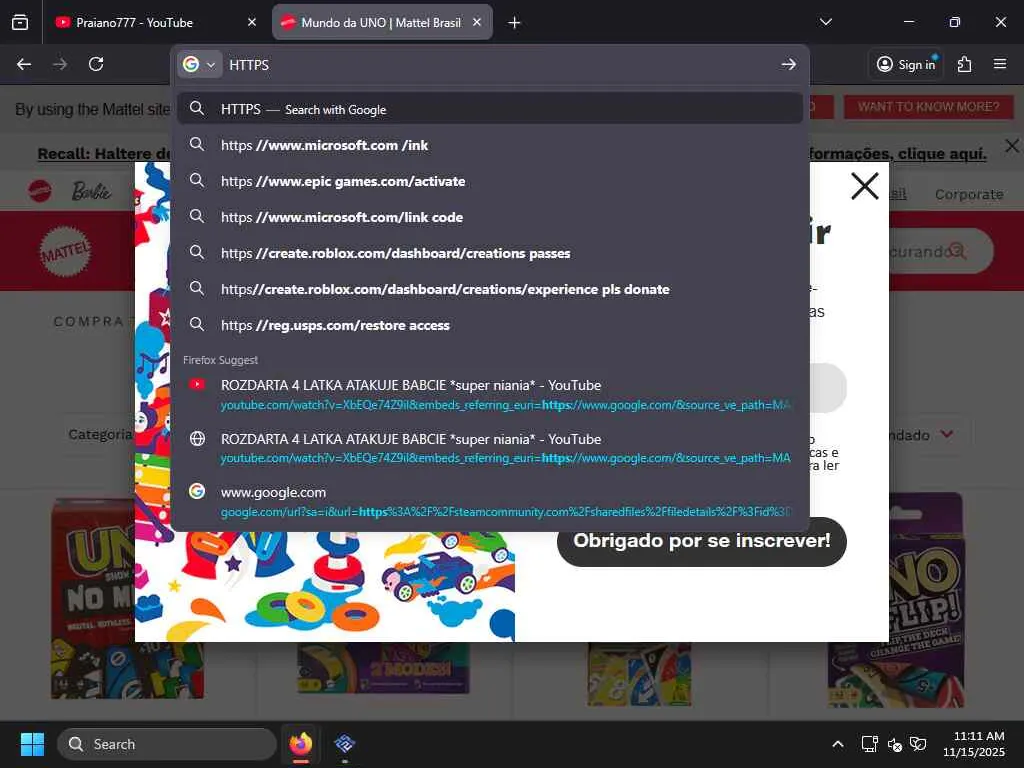Image resolution: width=1024 pixels, height=768 pixels.
Task: Open the list all tabs chevron
Action: [x=825, y=22]
